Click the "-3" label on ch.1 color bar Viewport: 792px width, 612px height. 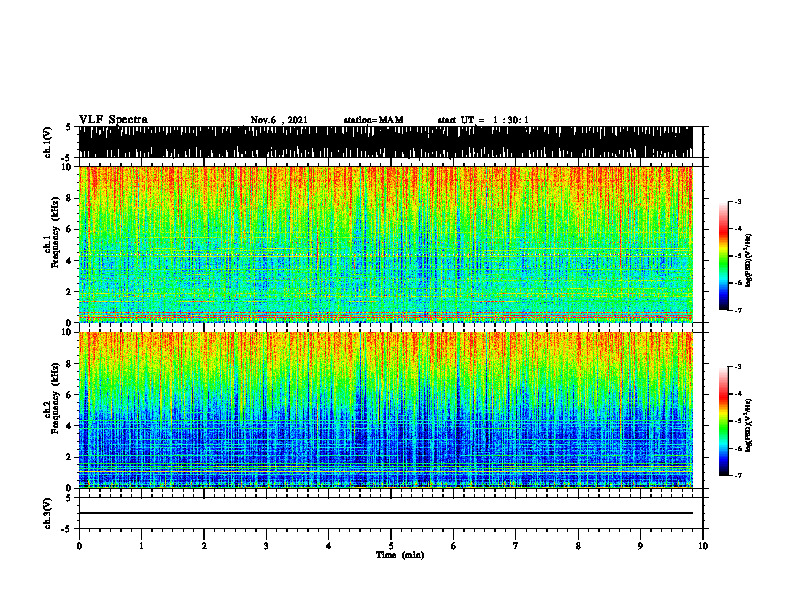click(738, 202)
